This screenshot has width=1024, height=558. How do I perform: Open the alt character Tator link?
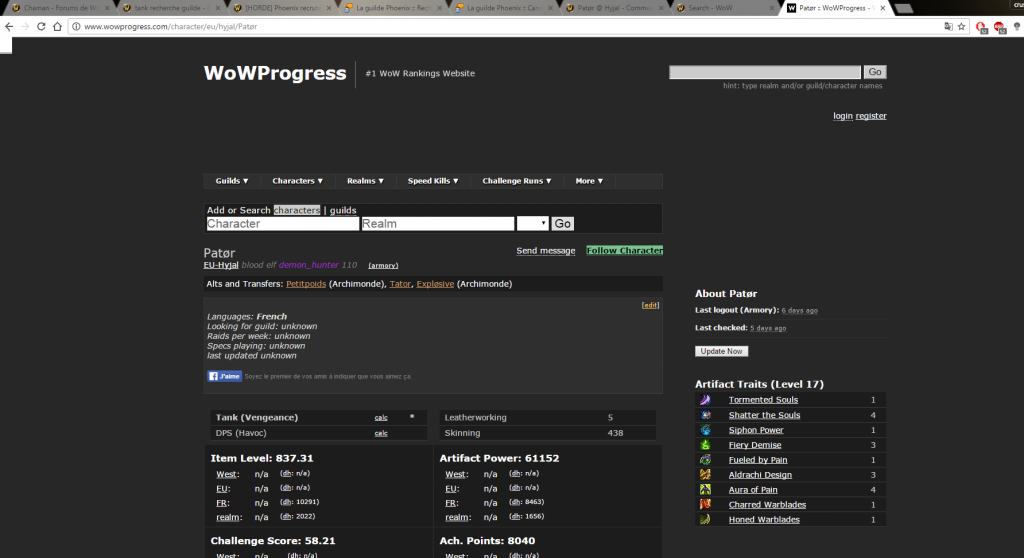tap(400, 284)
